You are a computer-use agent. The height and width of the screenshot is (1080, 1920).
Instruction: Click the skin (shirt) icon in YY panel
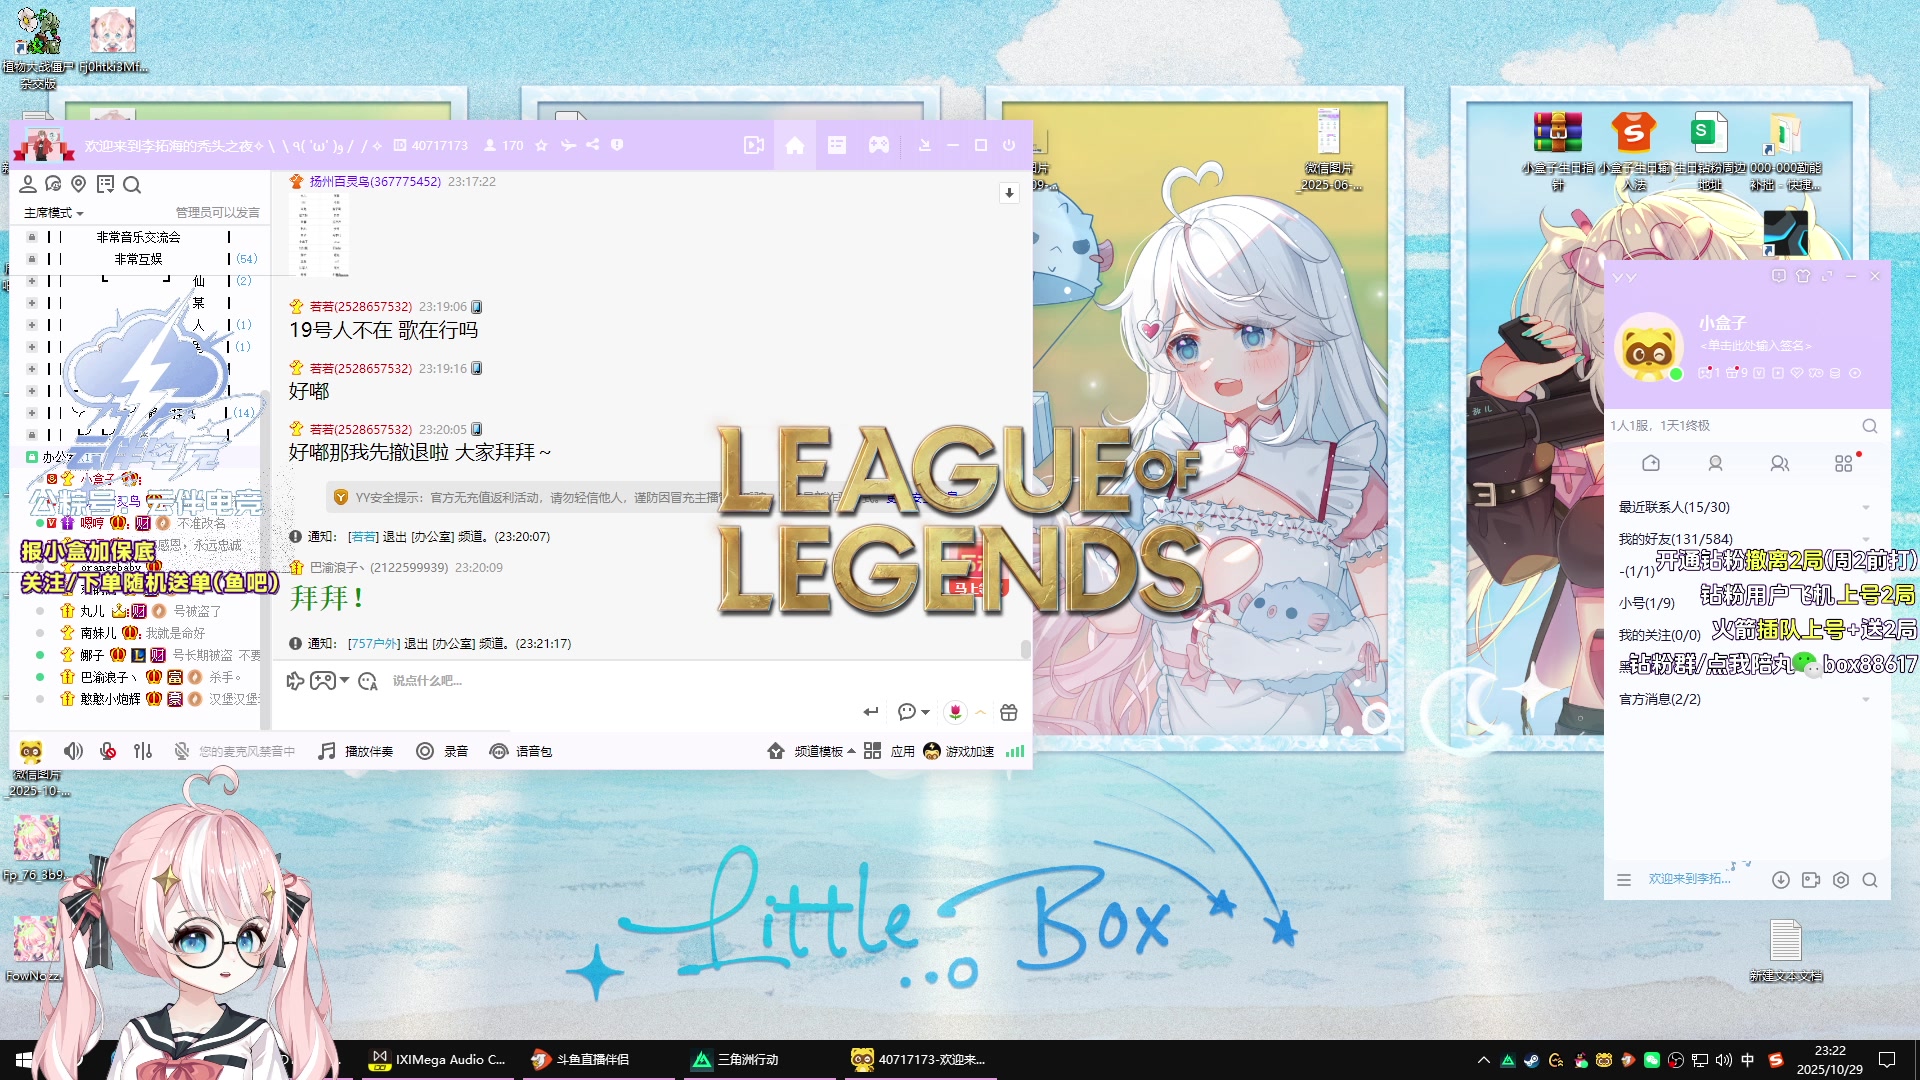[x=1803, y=276]
